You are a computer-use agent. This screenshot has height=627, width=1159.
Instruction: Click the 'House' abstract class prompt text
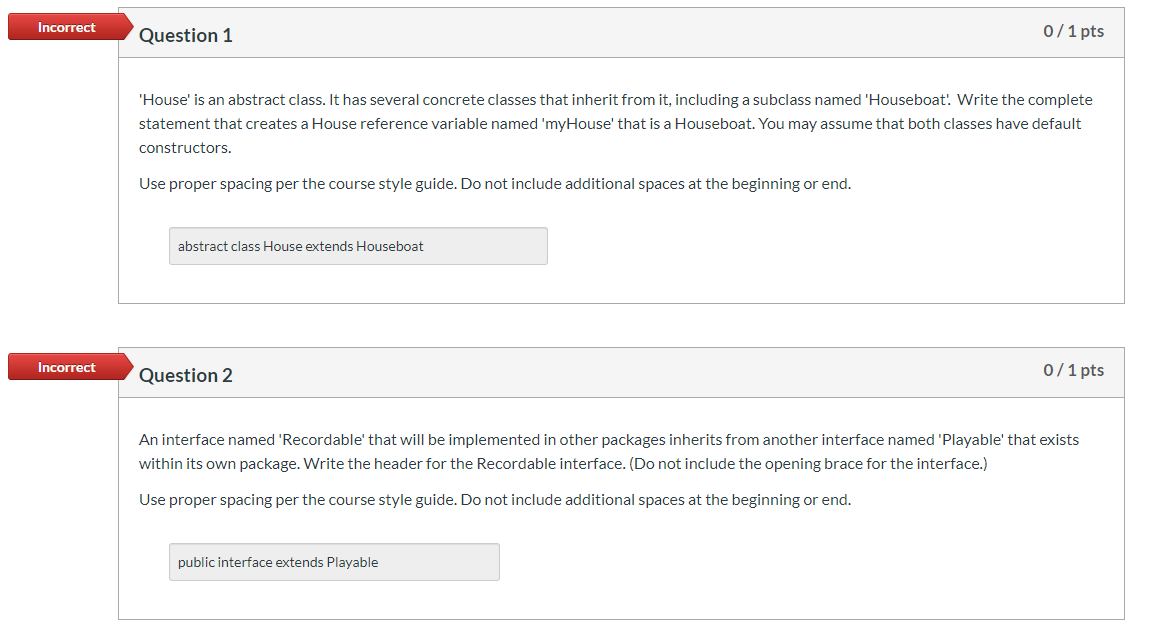(616, 123)
